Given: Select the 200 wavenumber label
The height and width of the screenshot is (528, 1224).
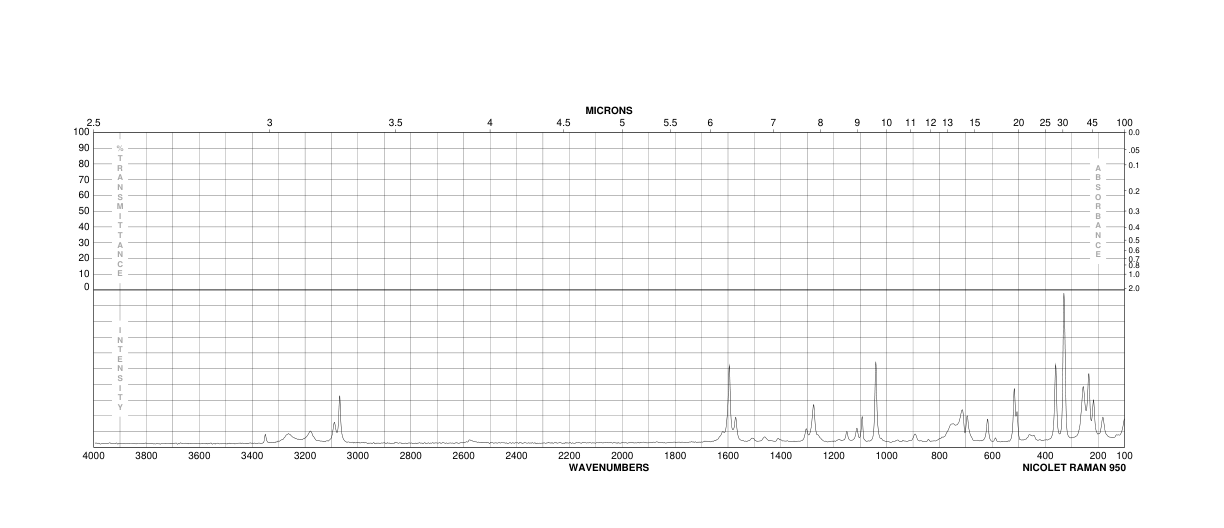Looking at the screenshot, I should pyautogui.click(x=1098, y=456).
